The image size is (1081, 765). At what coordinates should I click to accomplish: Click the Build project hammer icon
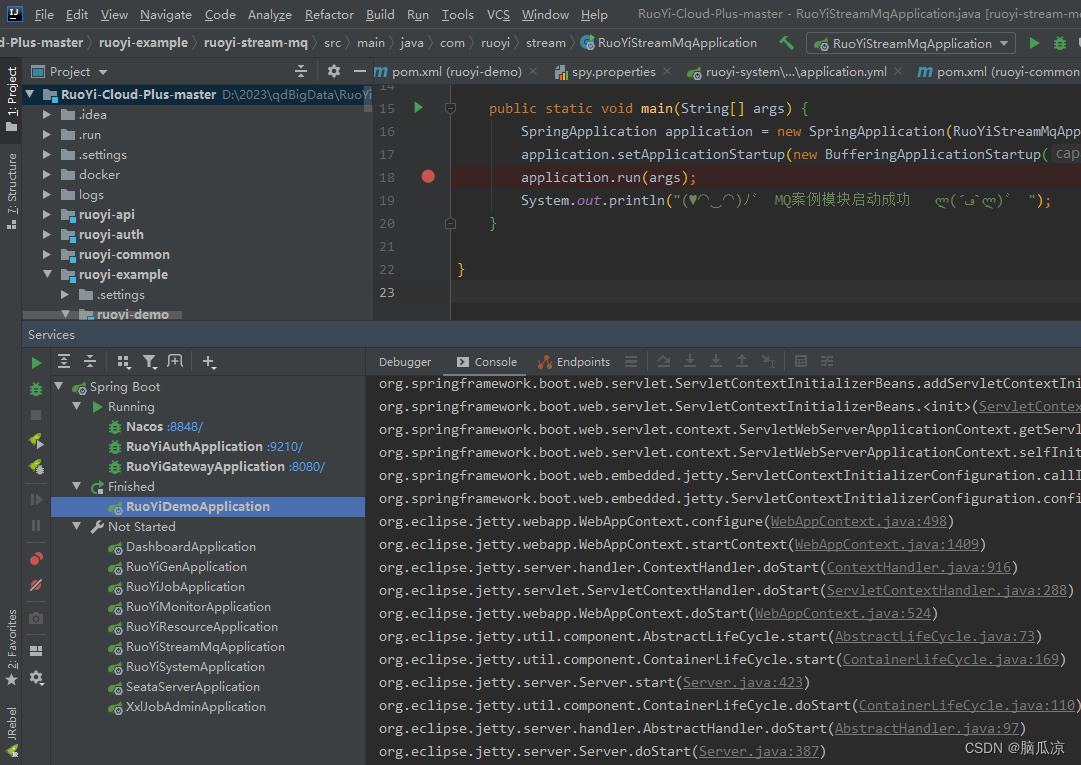[786, 43]
